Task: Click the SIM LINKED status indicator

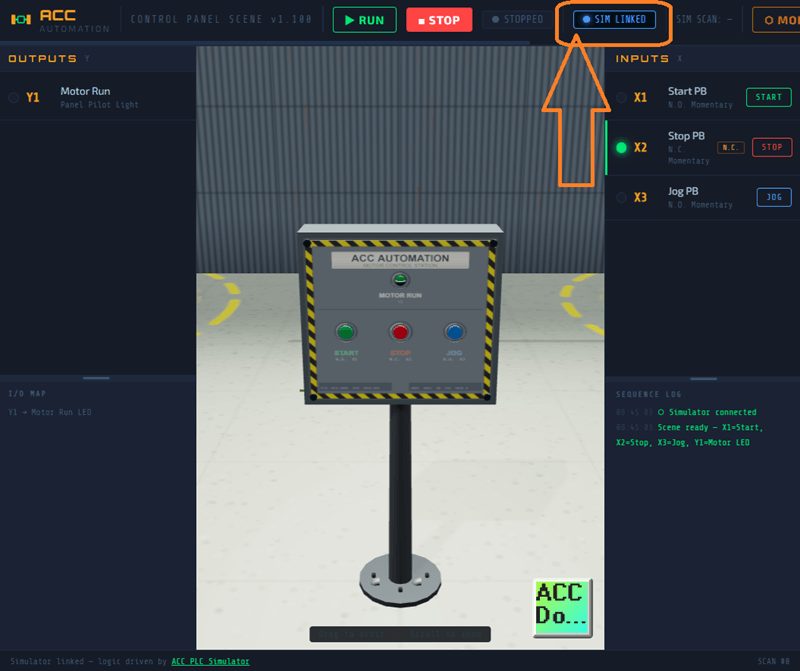Action: 614,20
